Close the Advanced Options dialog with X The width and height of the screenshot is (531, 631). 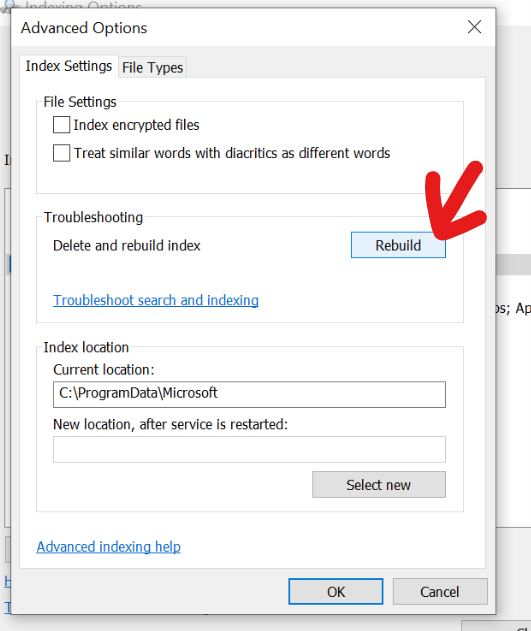tap(474, 27)
